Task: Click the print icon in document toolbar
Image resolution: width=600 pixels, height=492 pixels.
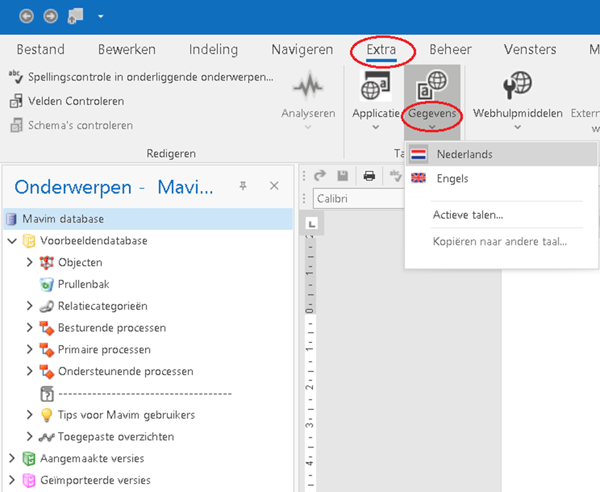Action: (369, 176)
